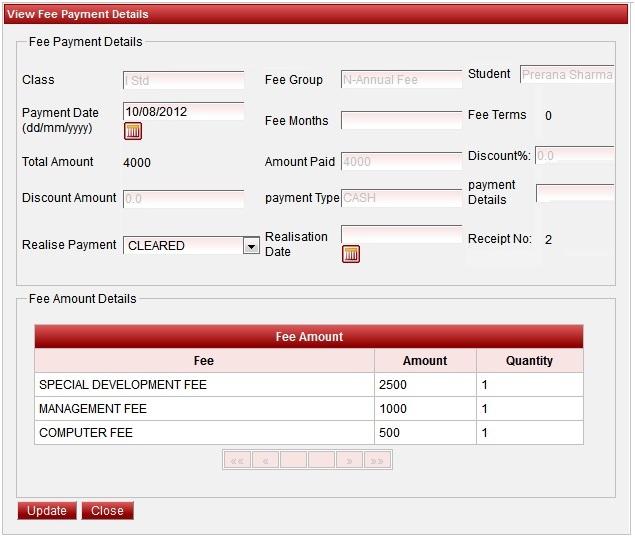The height and width of the screenshot is (537, 635).
Task: Click the Amount column header
Action: tap(425, 361)
